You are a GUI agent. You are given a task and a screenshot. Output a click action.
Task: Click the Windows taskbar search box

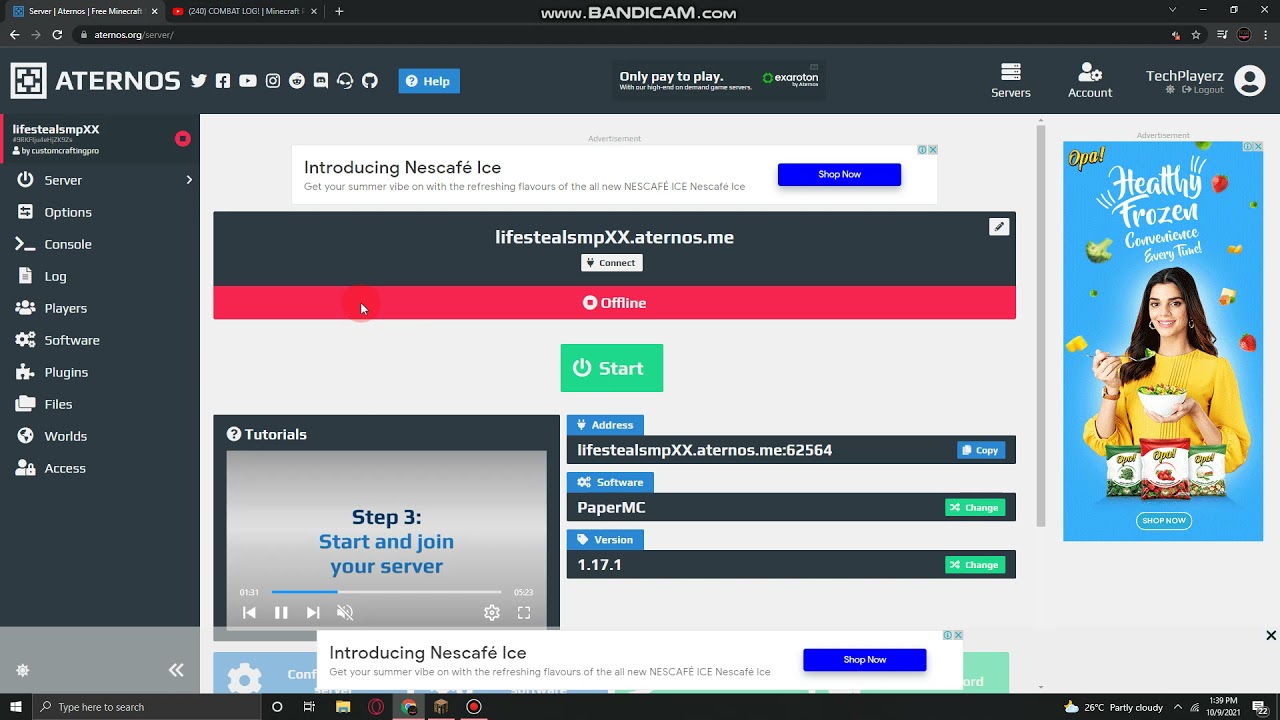point(147,707)
